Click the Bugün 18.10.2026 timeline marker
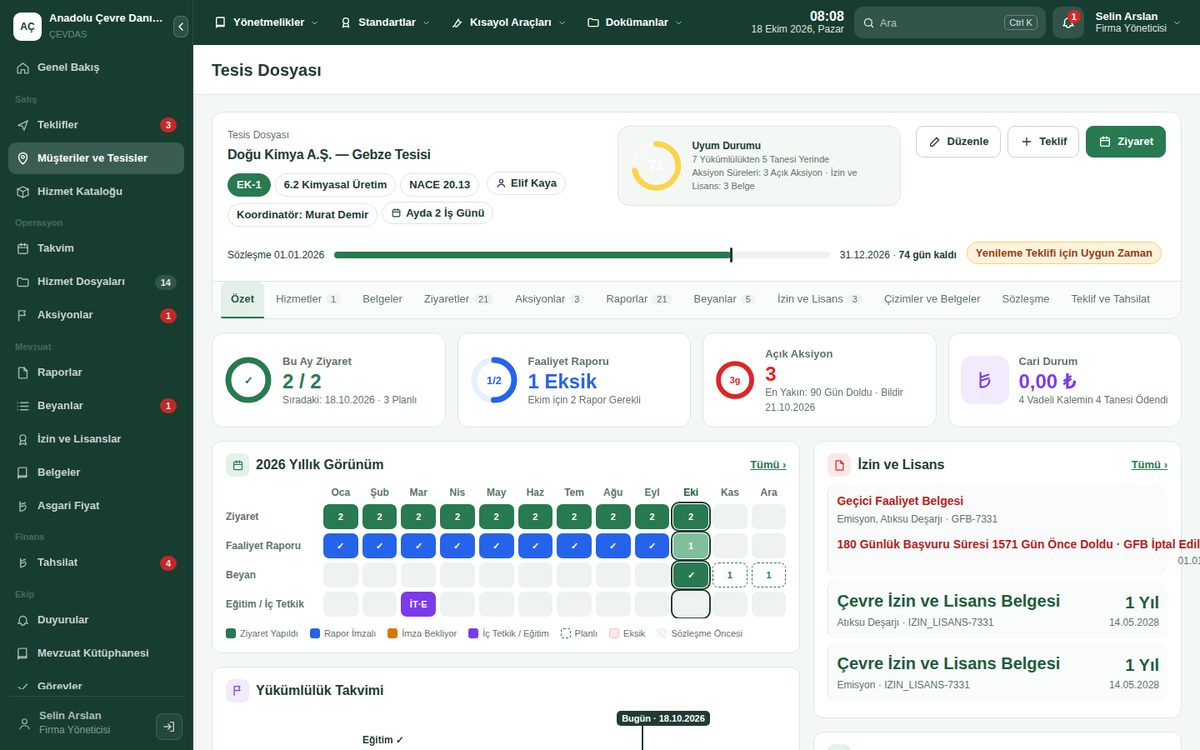 [x=663, y=718]
